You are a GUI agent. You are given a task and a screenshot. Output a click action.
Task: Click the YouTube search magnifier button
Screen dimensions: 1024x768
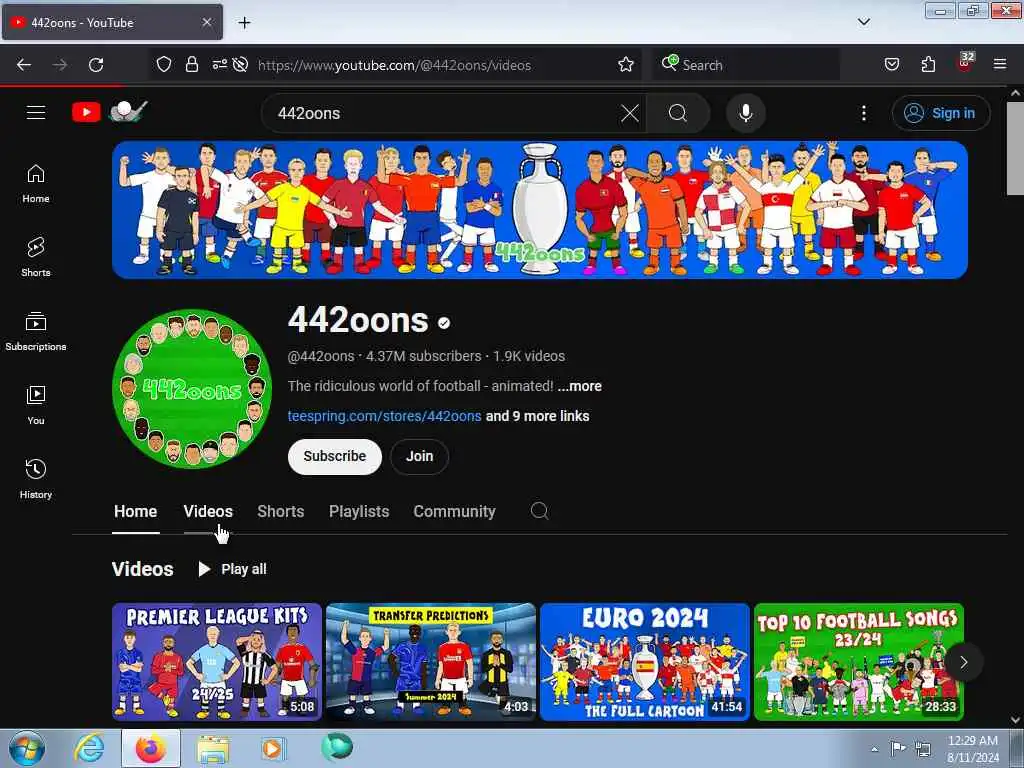[678, 113]
